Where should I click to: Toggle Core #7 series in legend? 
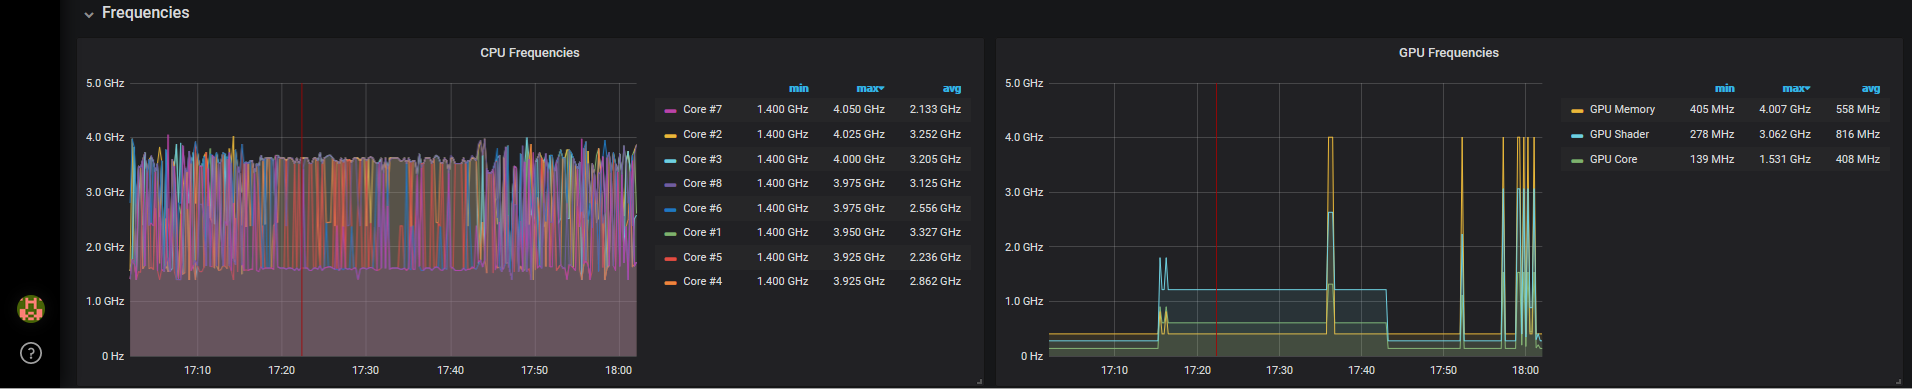(702, 110)
